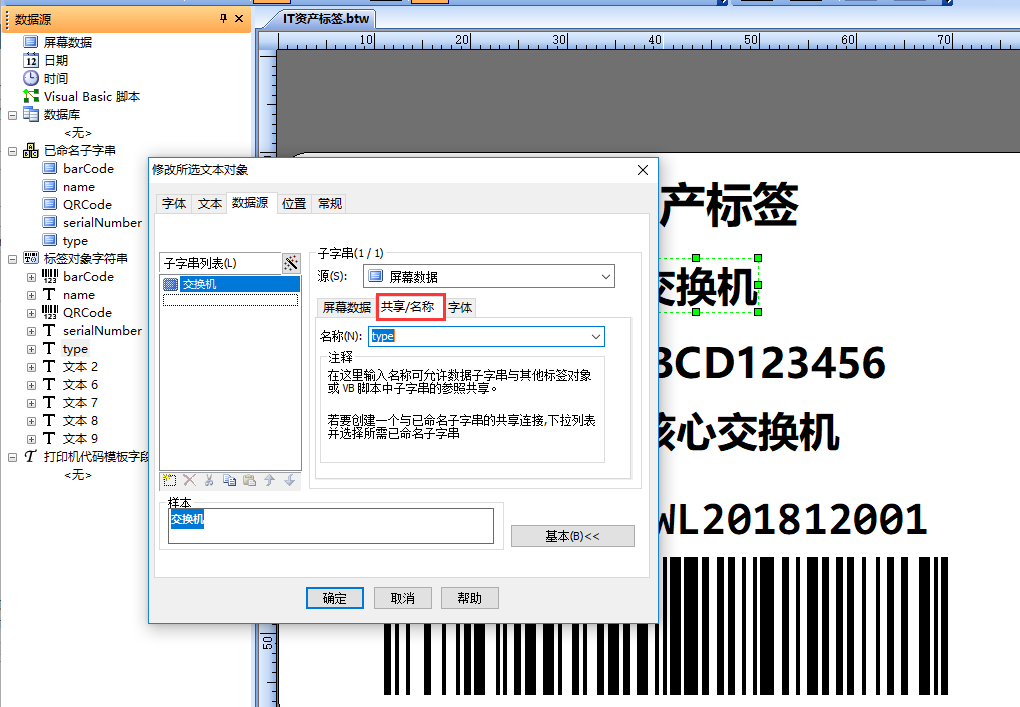Click the move substring up arrow
Screen dimensions: 1020x707
coord(269,480)
